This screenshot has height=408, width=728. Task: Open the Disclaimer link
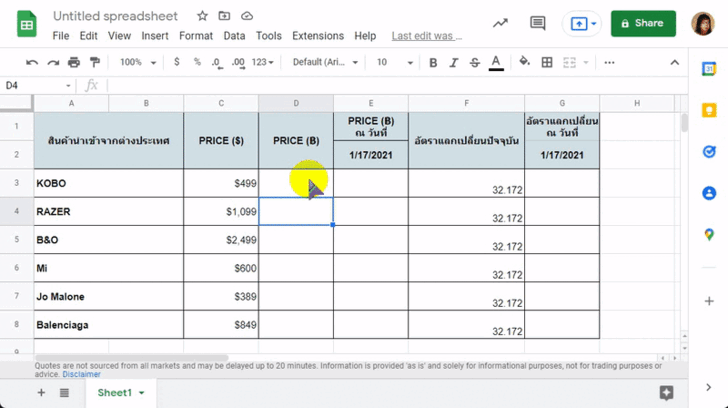pos(81,374)
